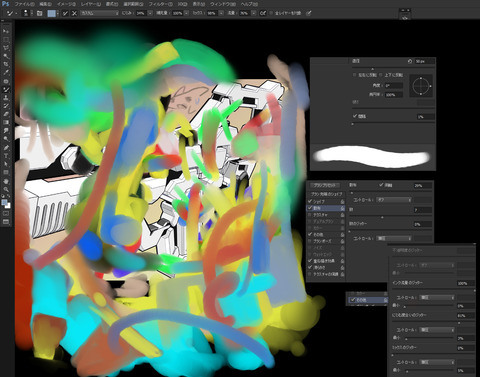
Task: Click the ブラシプリセット (Brush Presets) button
Action: pos(325,185)
